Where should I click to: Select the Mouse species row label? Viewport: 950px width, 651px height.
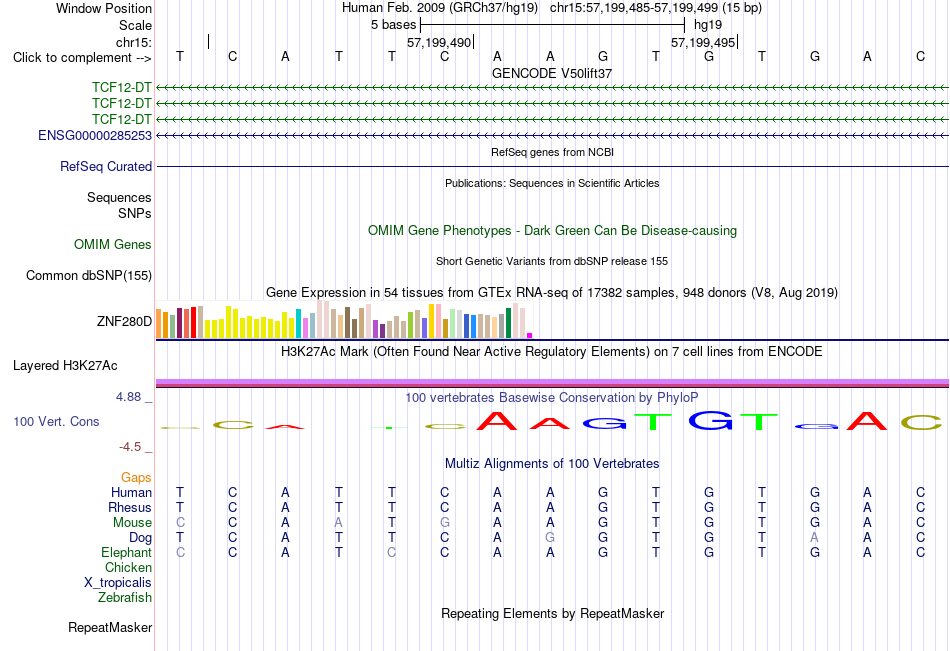[x=132, y=522]
